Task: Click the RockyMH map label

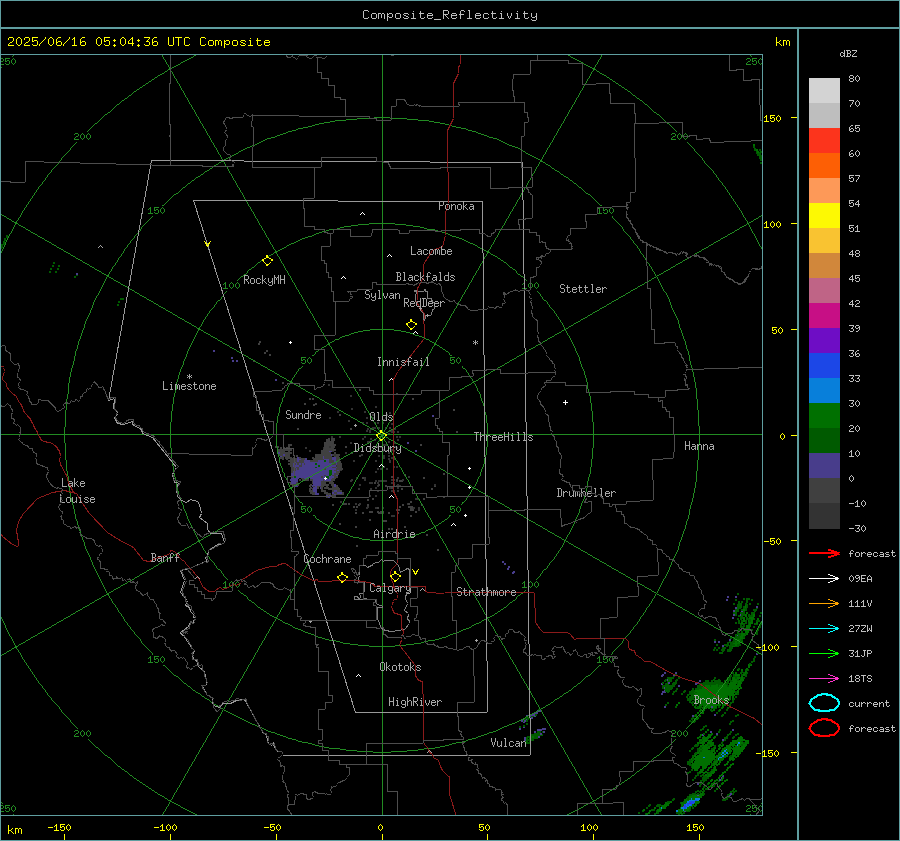Action: (264, 280)
